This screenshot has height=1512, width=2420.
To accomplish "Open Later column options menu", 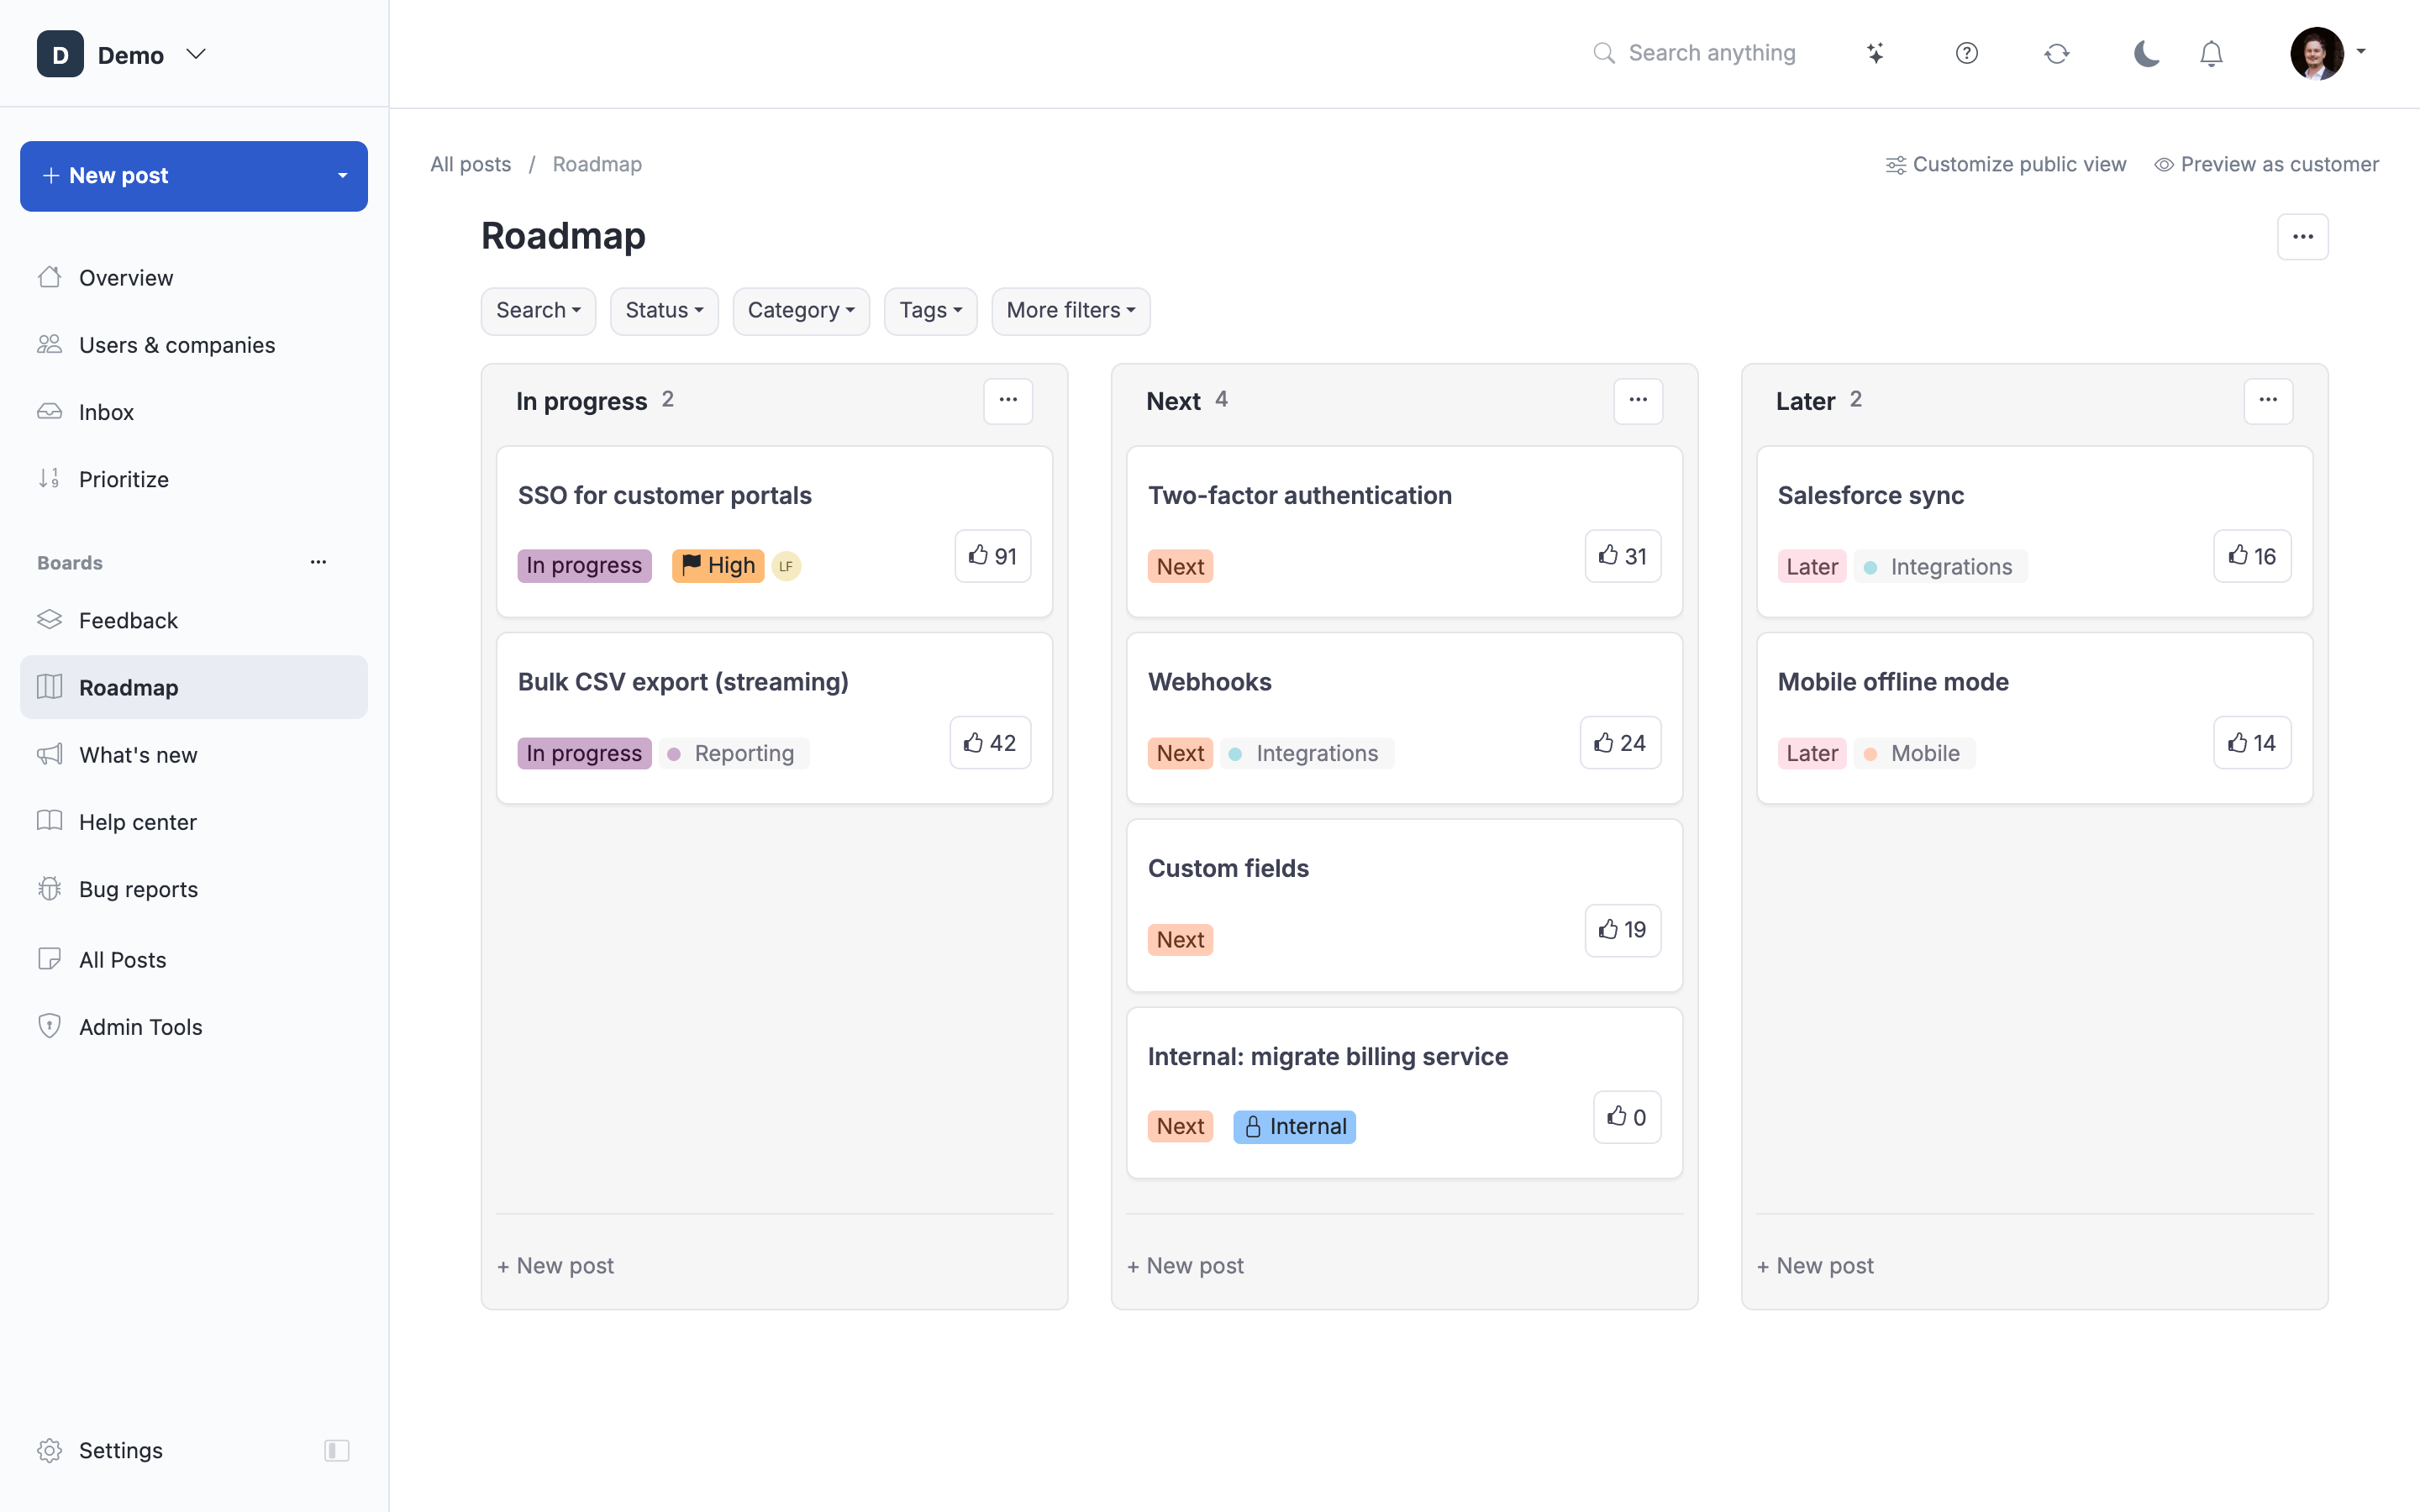I will 2268,400.
